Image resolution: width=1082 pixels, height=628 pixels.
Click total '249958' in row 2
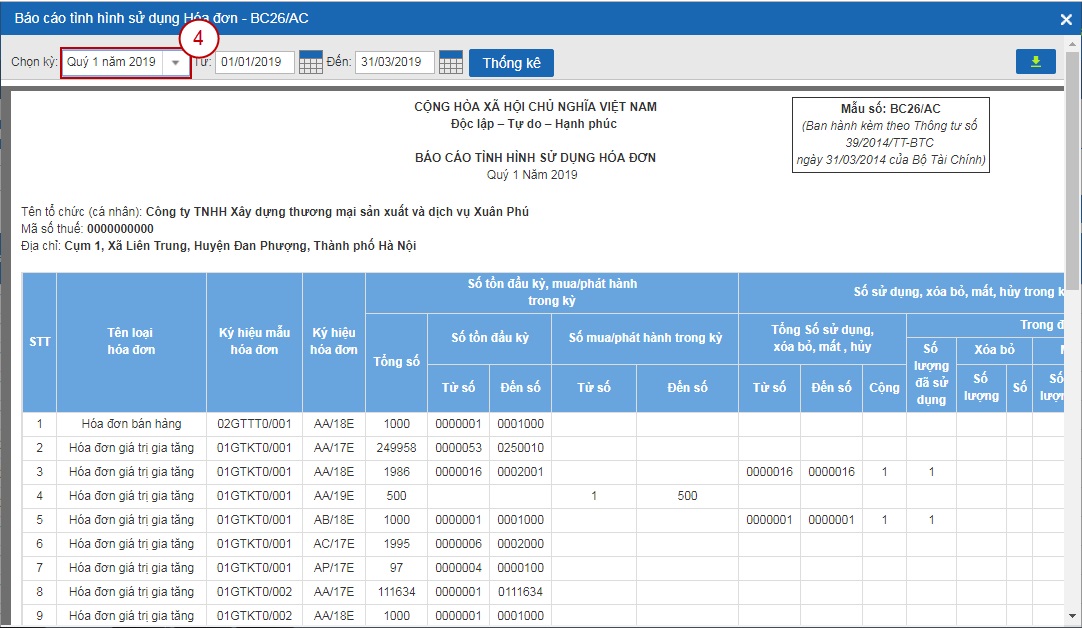pyautogui.click(x=396, y=448)
